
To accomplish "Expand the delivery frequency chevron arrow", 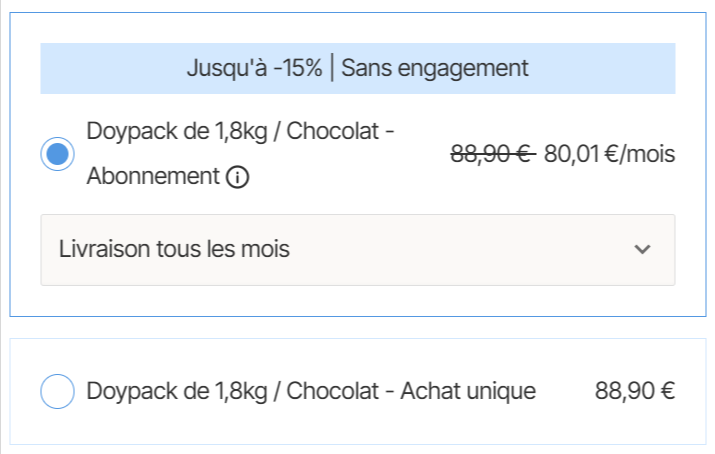I will (x=643, y=249).
